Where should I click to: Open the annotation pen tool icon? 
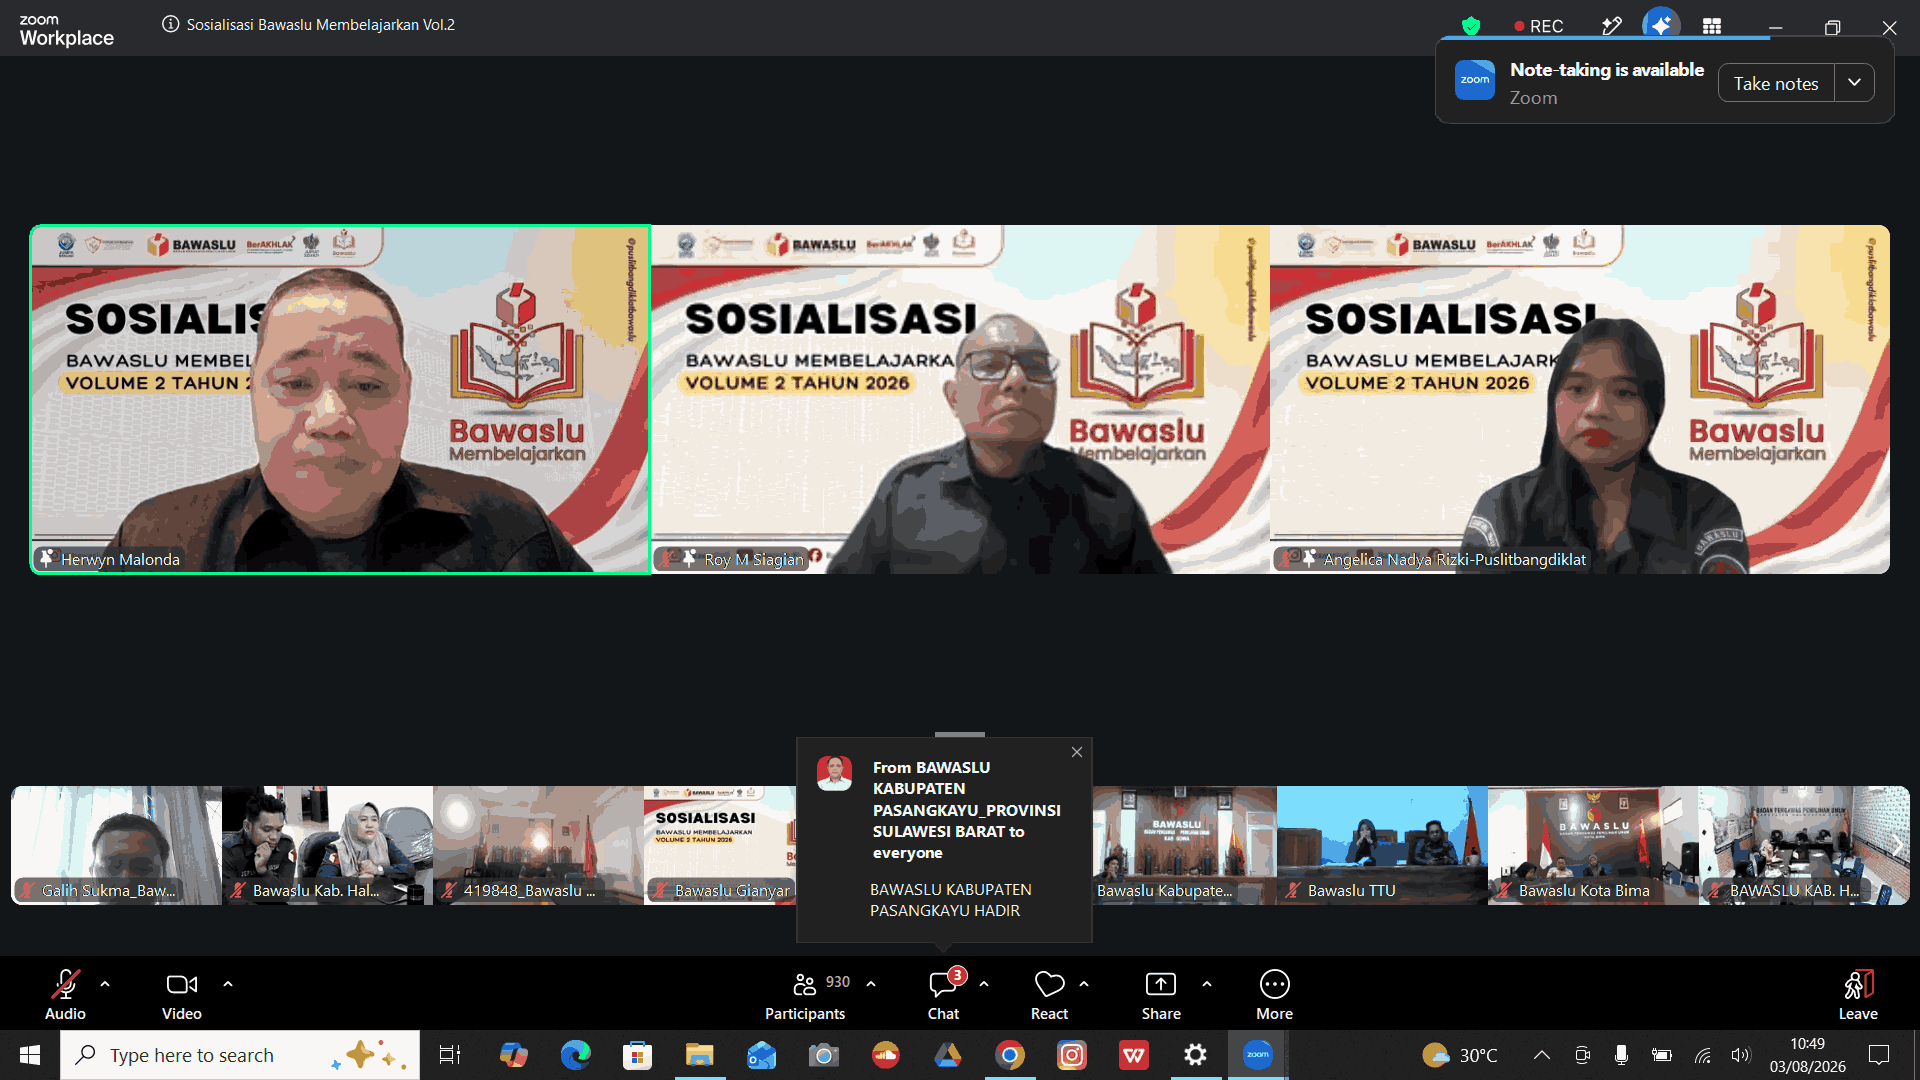click(1611, 26)
